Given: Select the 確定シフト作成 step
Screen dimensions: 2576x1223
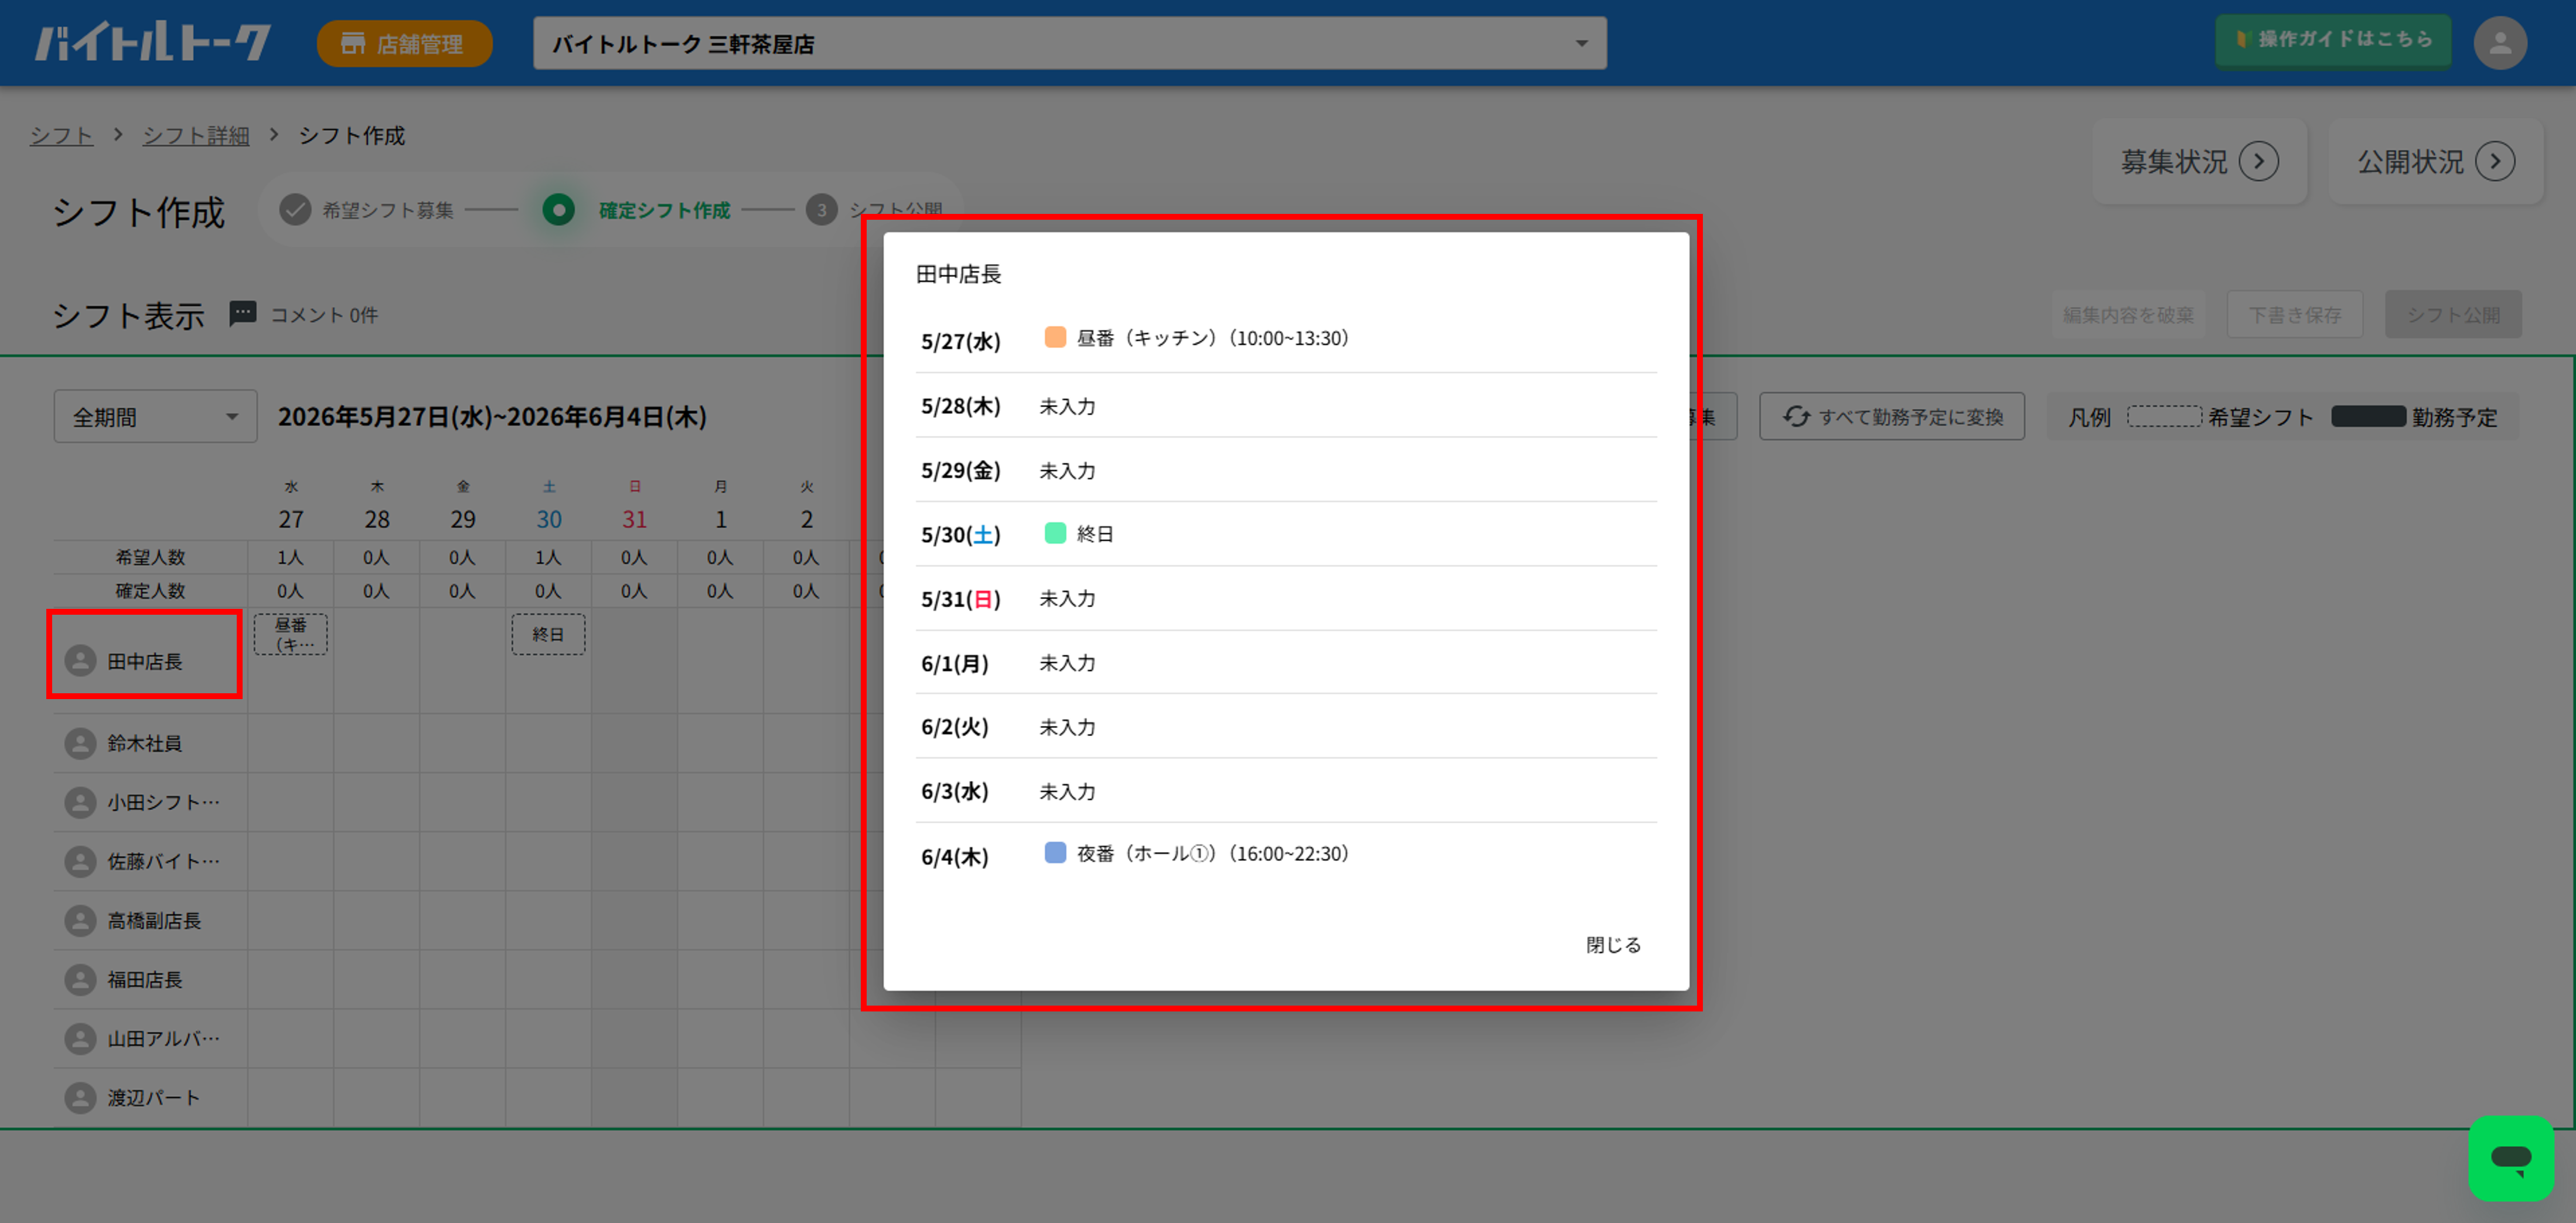Looking at the screenshot, I should (x=636, y=210).
